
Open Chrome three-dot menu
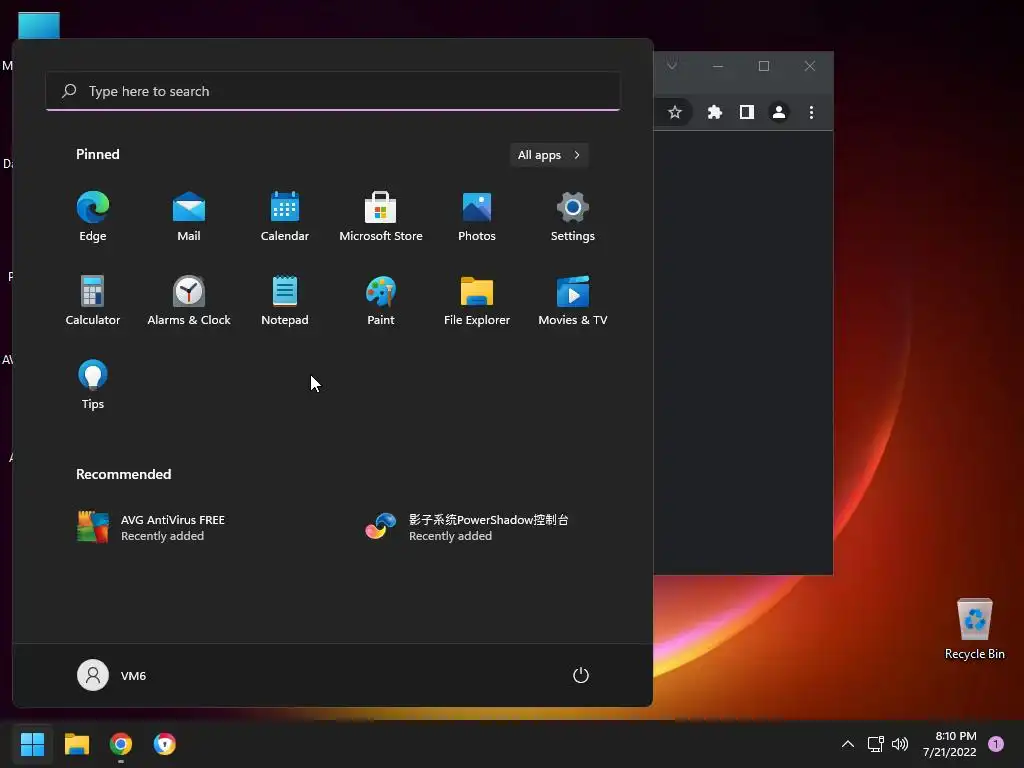(x=811, y=112)
